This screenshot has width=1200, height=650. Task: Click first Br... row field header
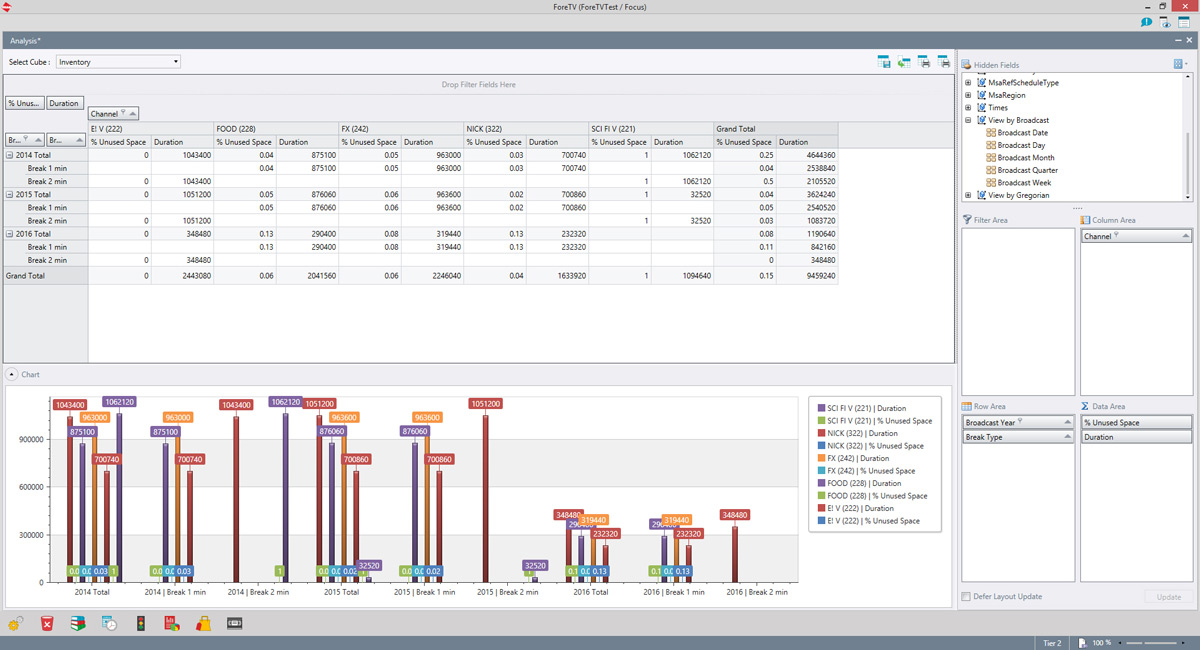25,141
